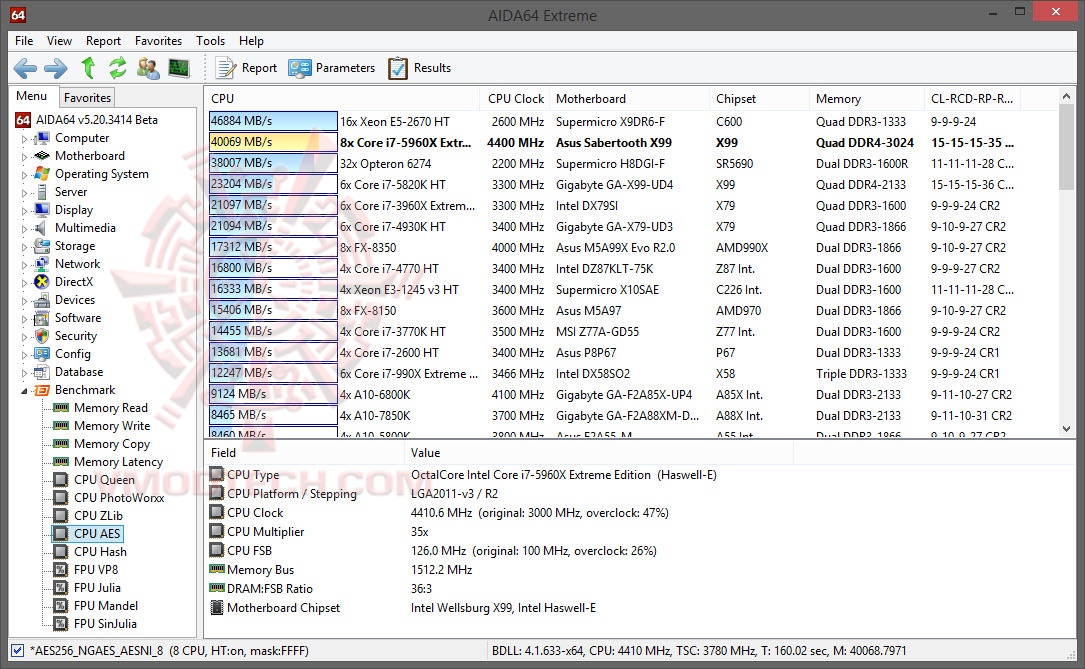
Task: Sort by the Chipset column header
Action: (x=759, y=98)
